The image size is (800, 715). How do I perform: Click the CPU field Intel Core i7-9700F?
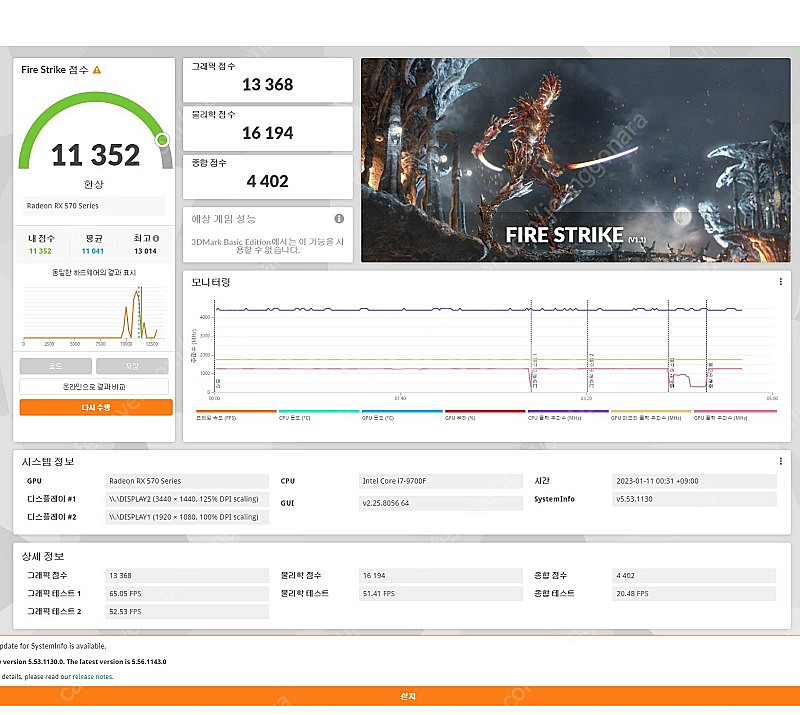coord(441,481)
